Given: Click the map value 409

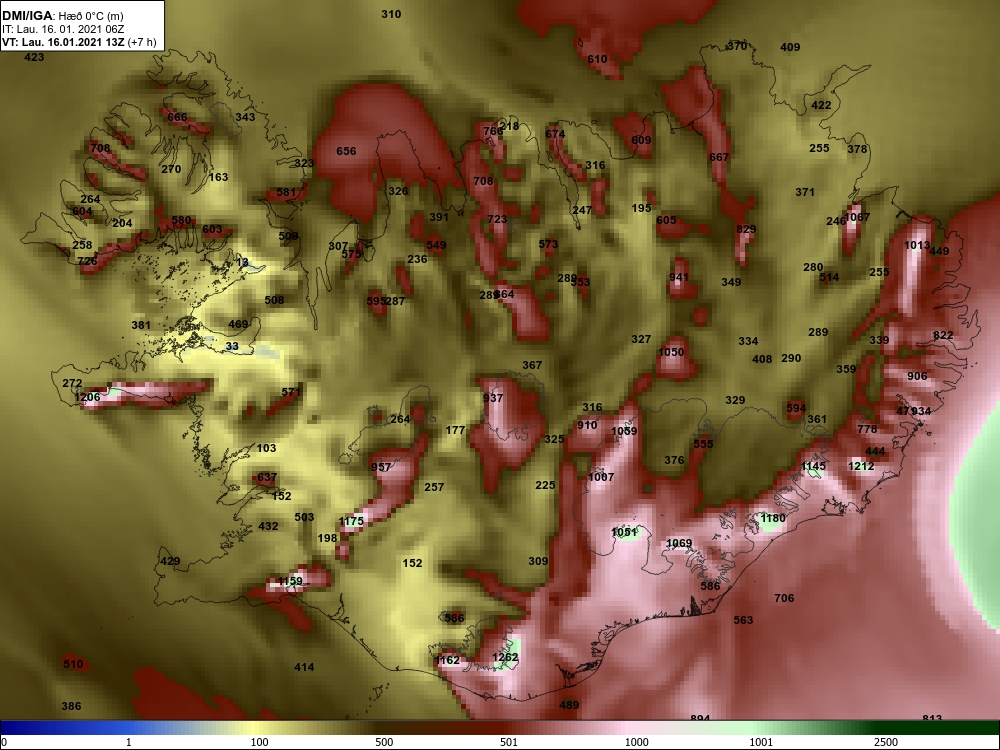Looking at the screenshot, I should [x=790, y=47].
